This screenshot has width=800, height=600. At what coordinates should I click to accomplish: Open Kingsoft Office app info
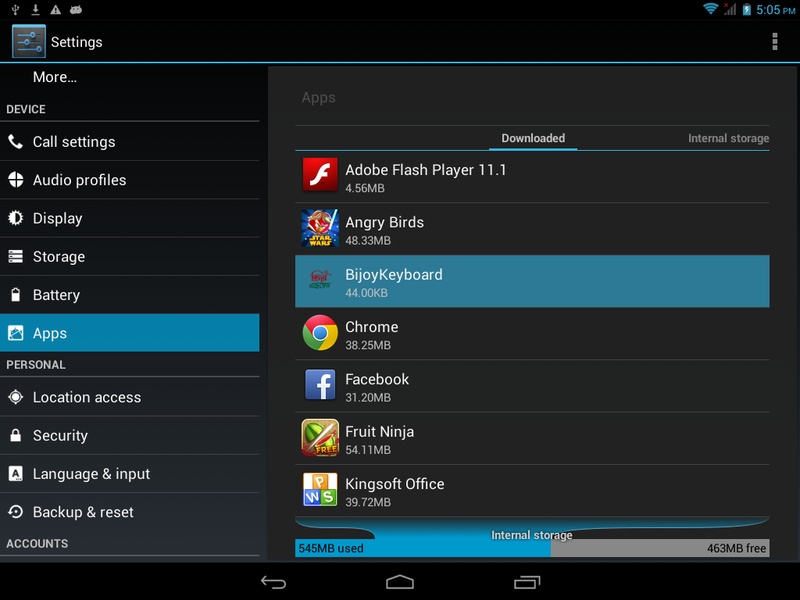click(532, 491)
